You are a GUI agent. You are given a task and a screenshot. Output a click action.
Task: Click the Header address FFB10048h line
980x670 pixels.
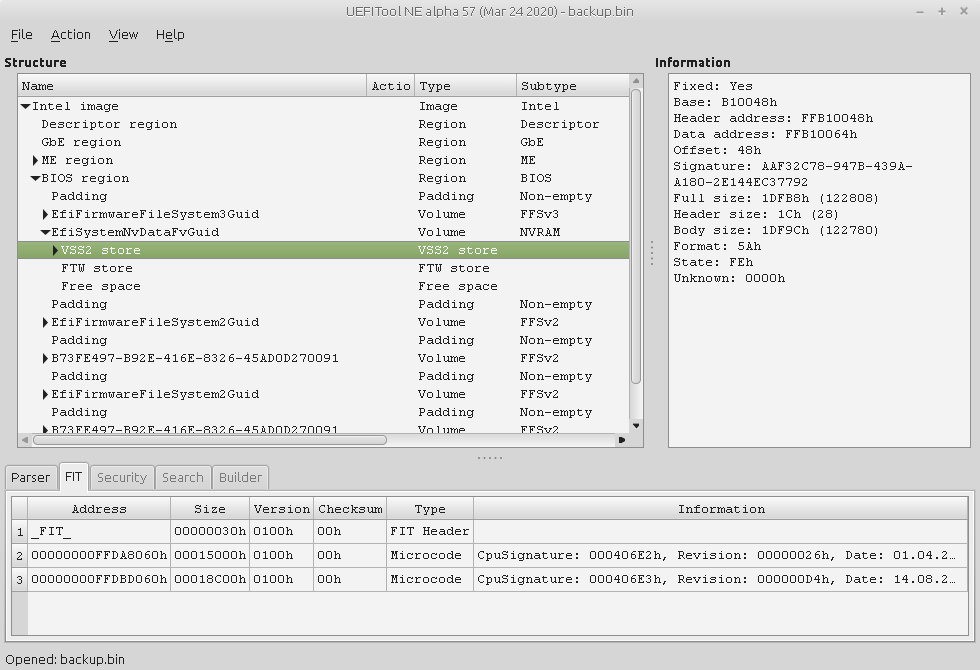773,118
